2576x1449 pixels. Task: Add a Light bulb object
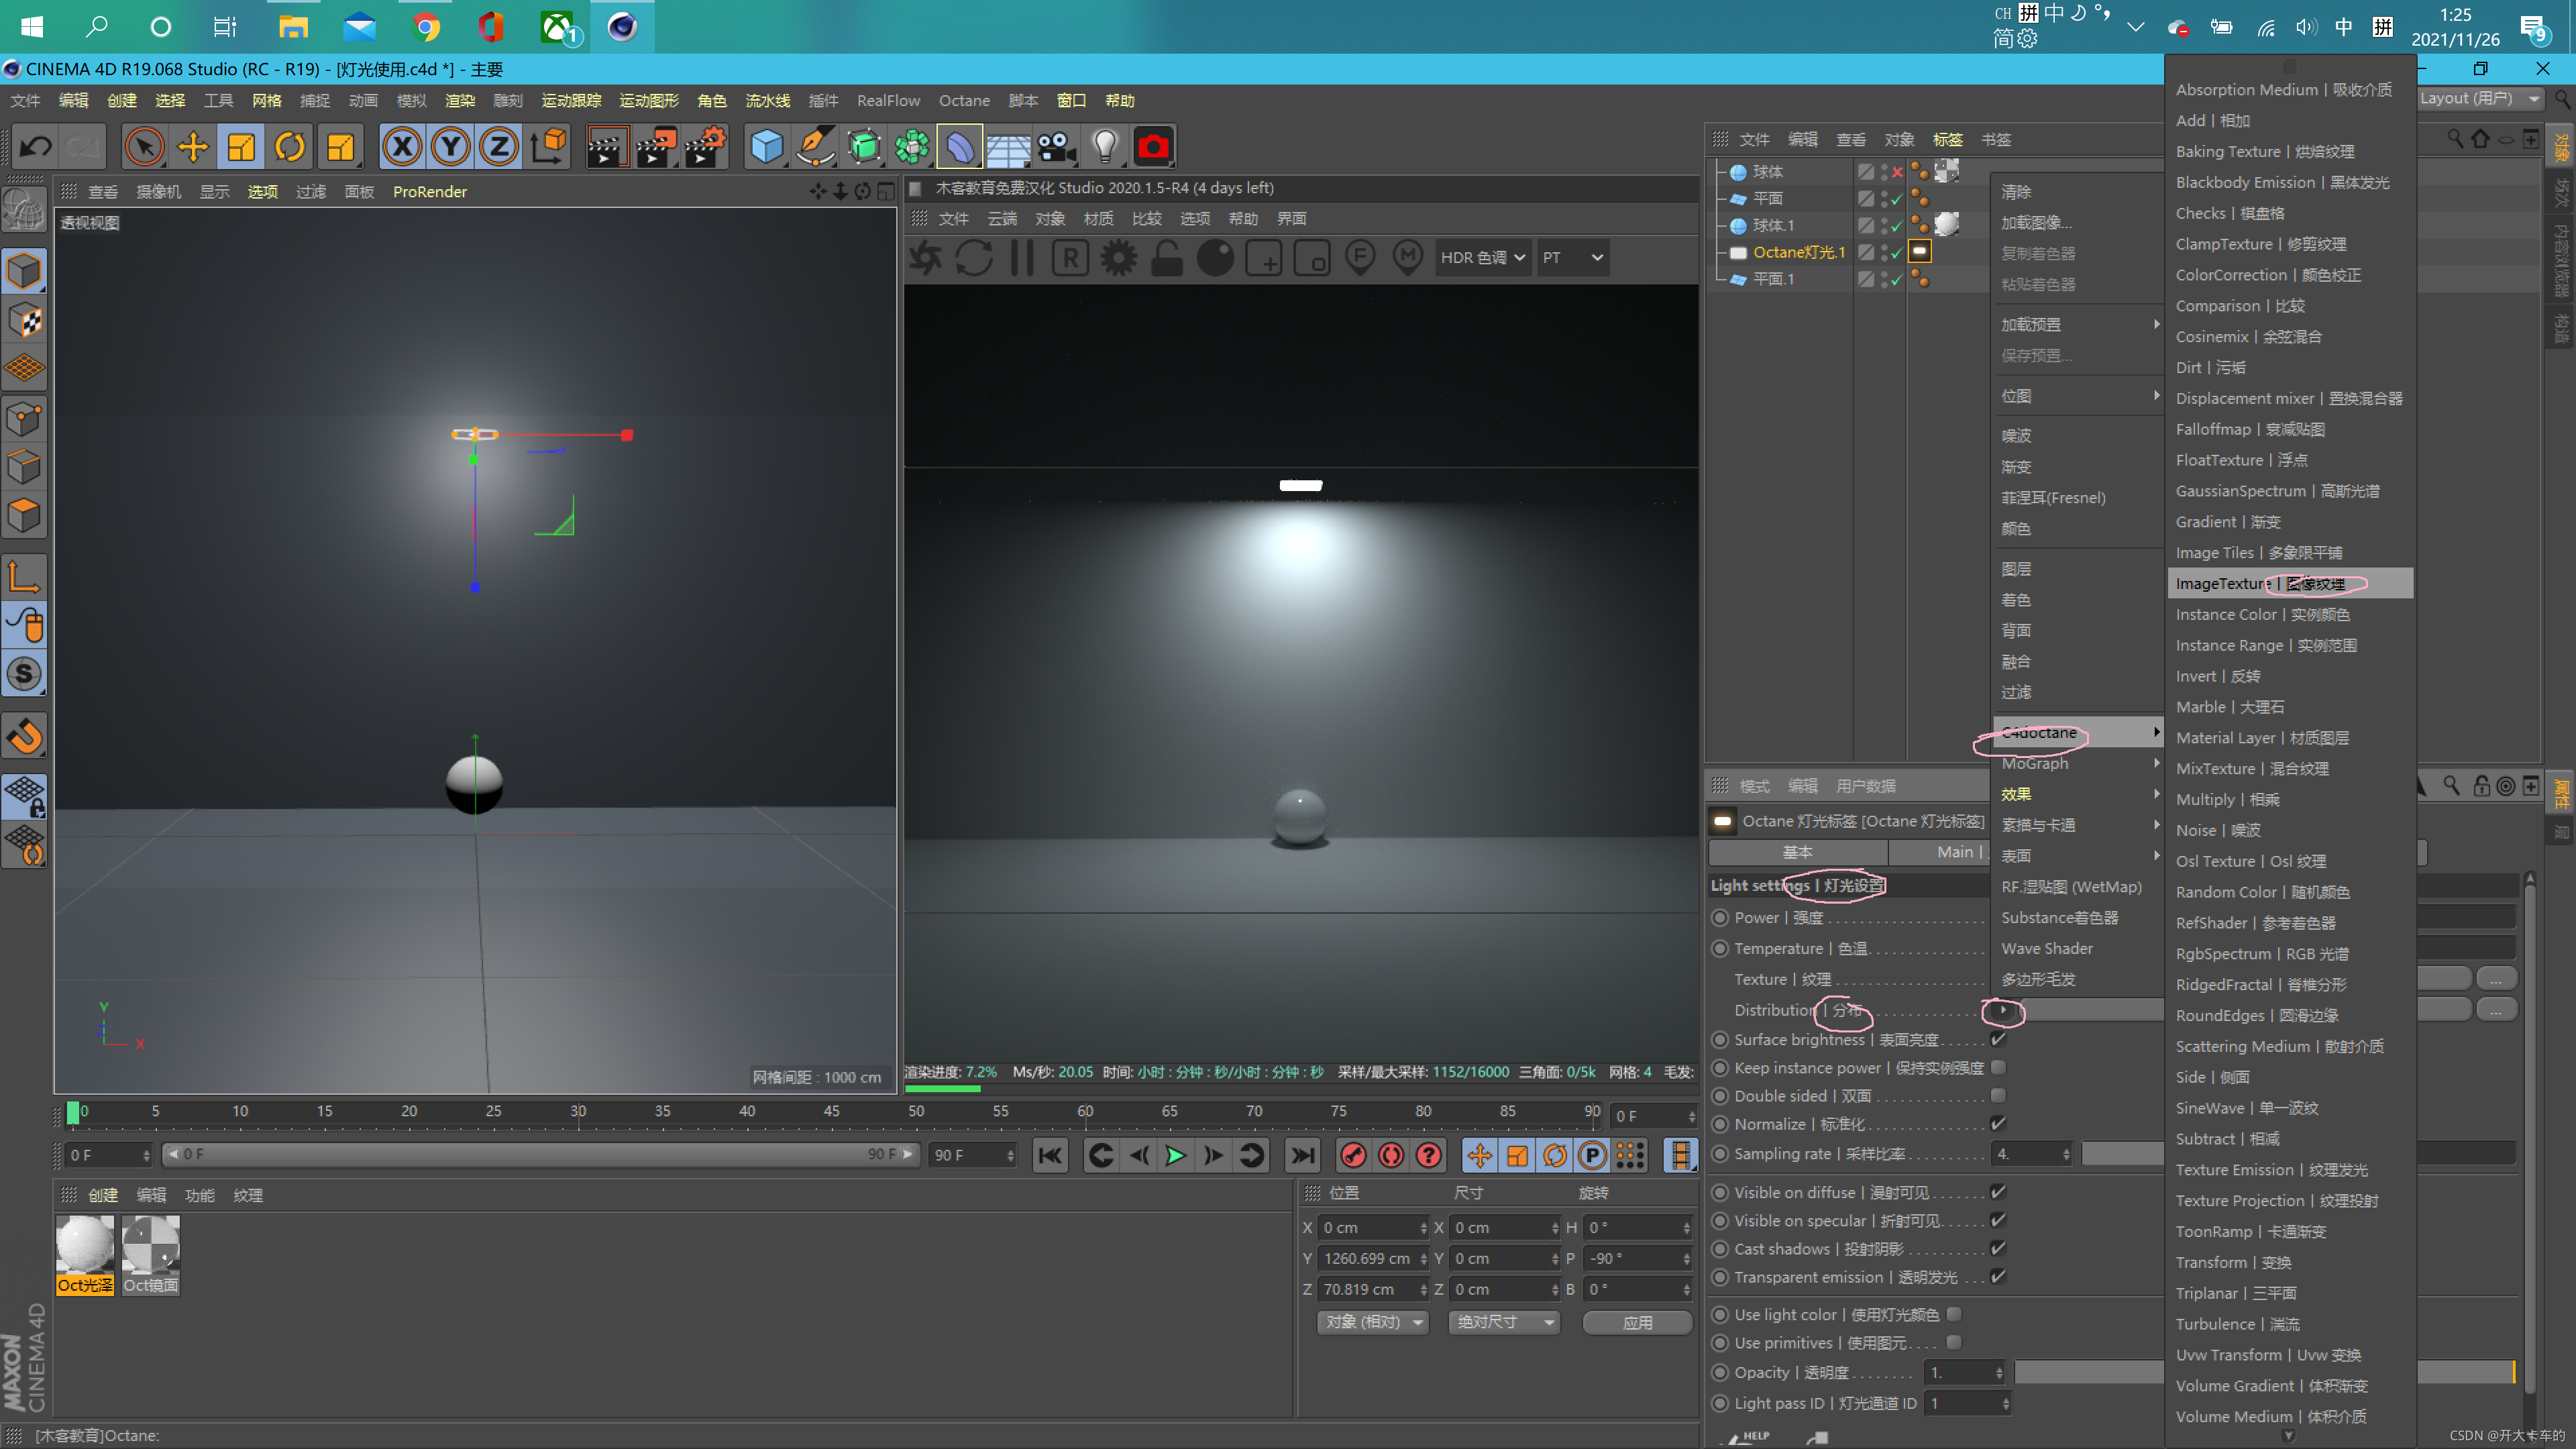(x=1105, y=147)
